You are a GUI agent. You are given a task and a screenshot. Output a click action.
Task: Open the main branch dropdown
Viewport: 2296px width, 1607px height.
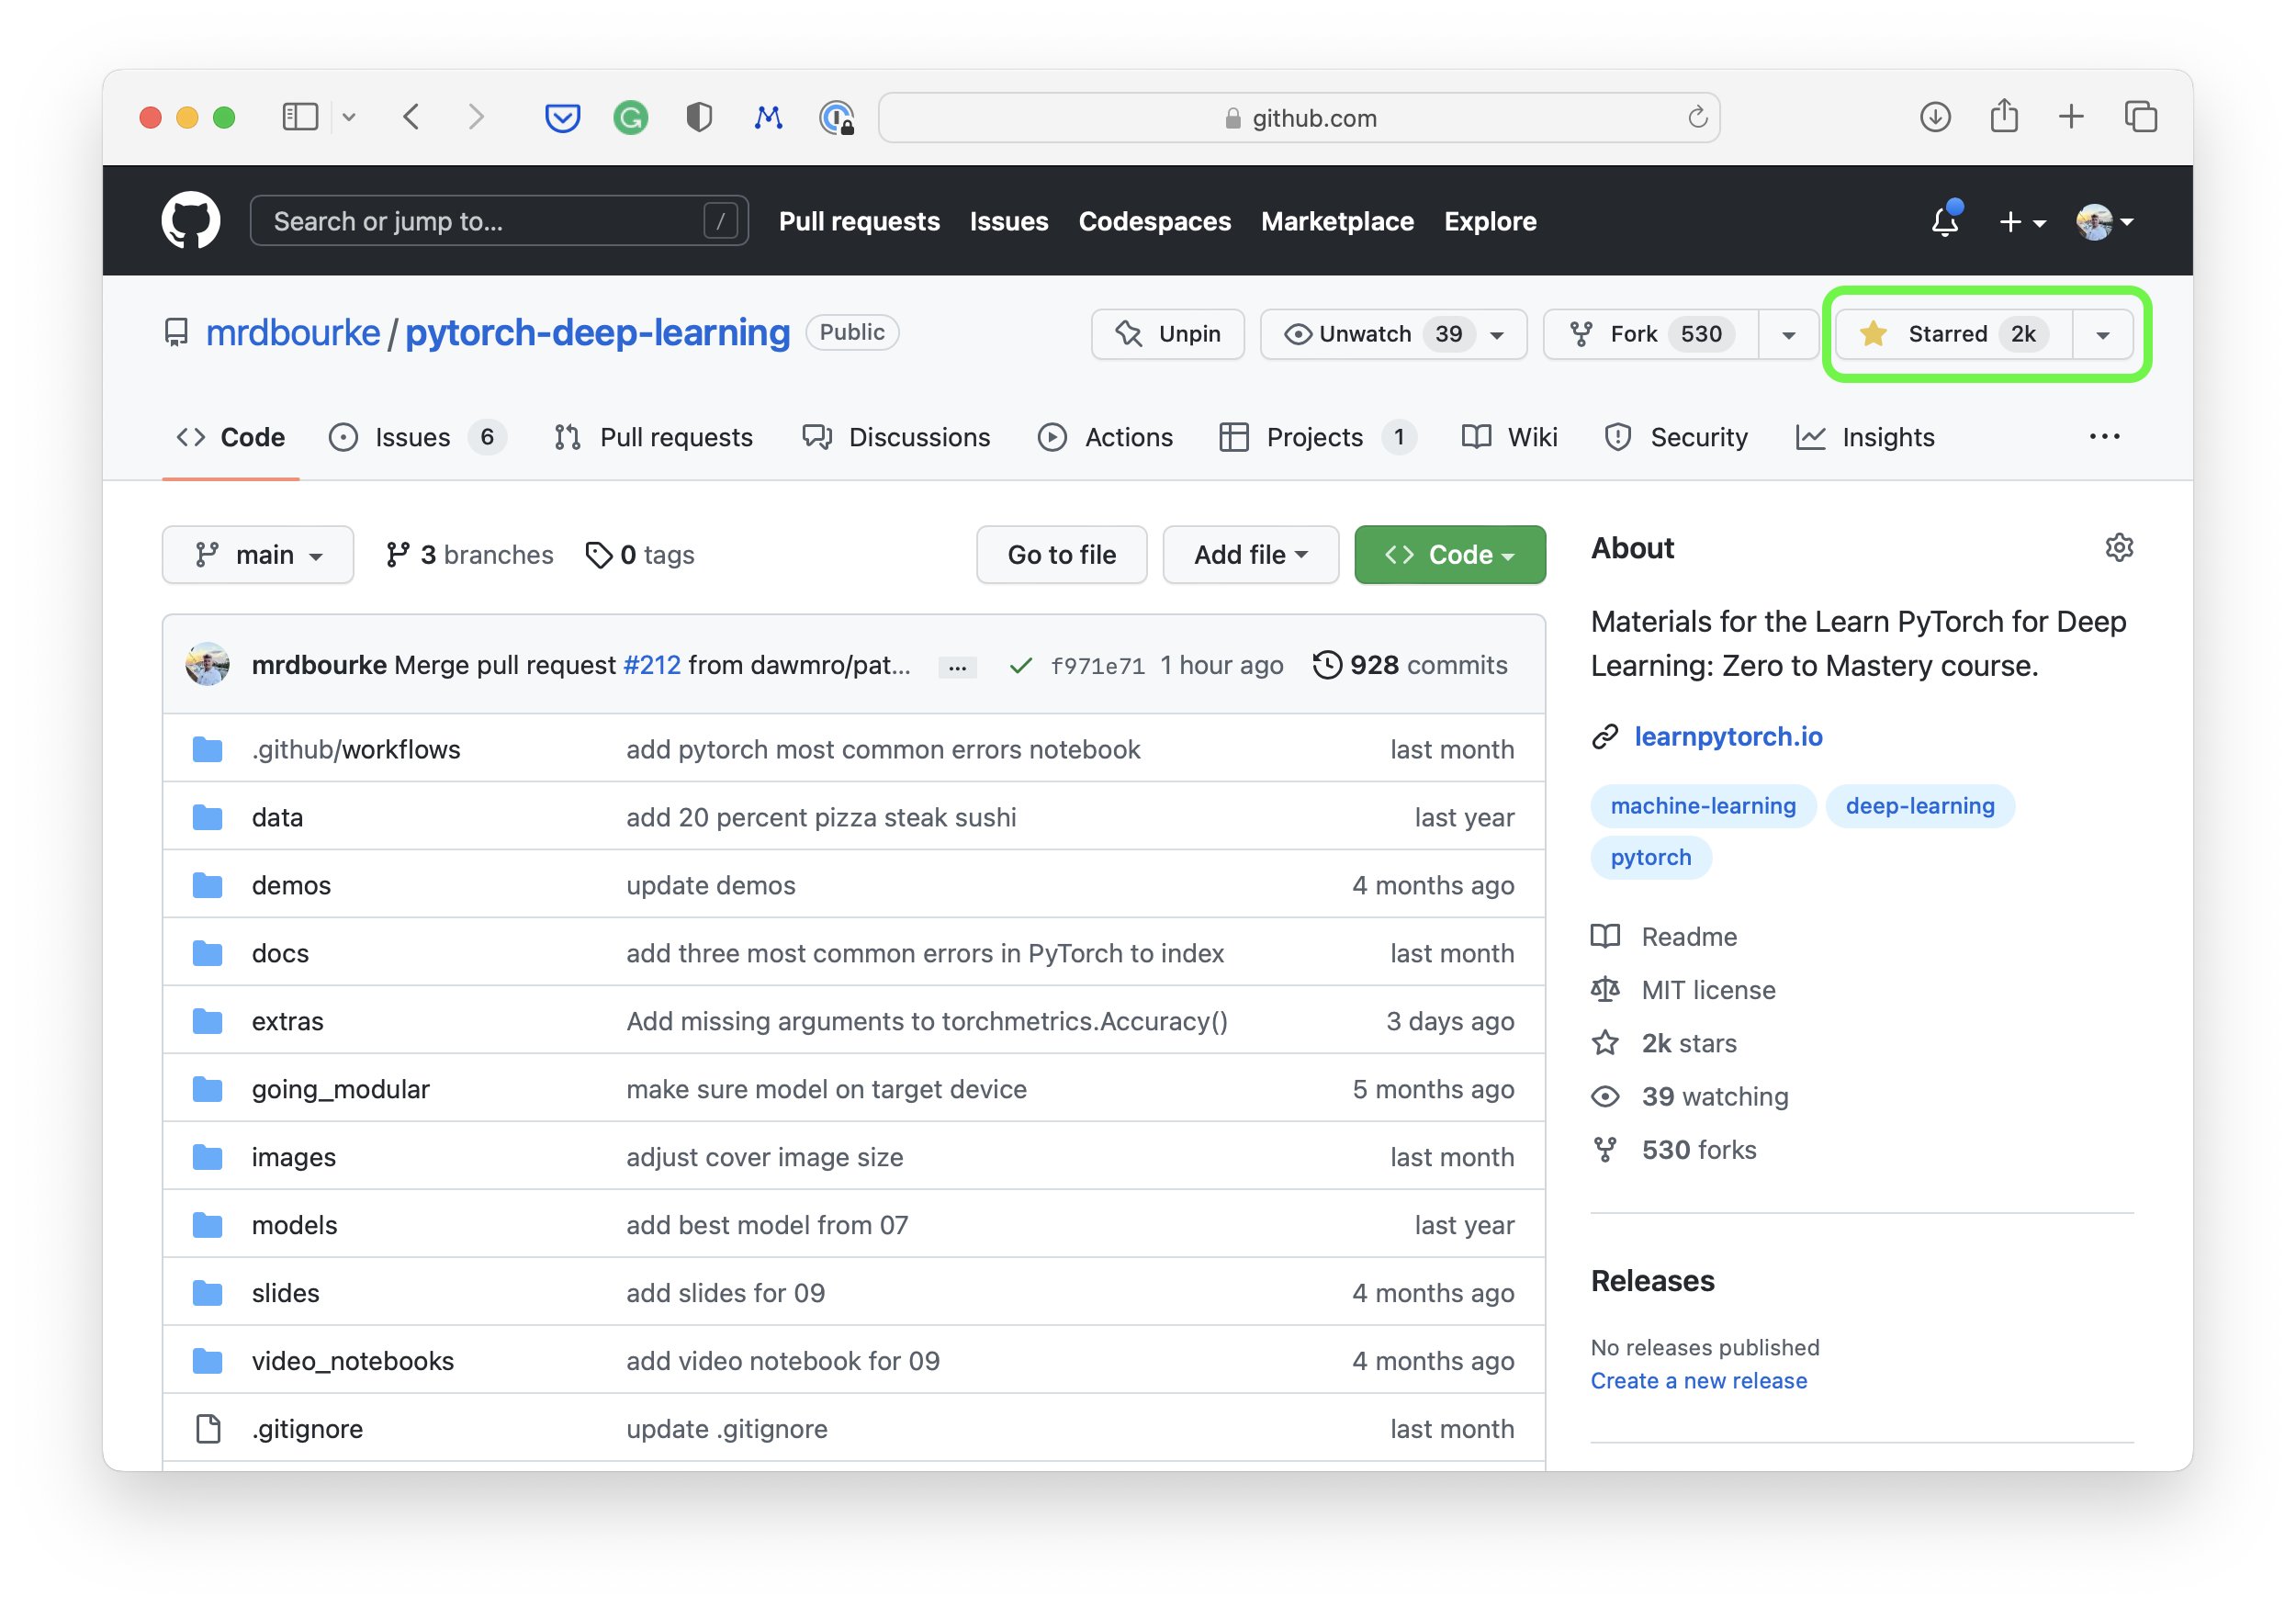[x=258, y=555]
